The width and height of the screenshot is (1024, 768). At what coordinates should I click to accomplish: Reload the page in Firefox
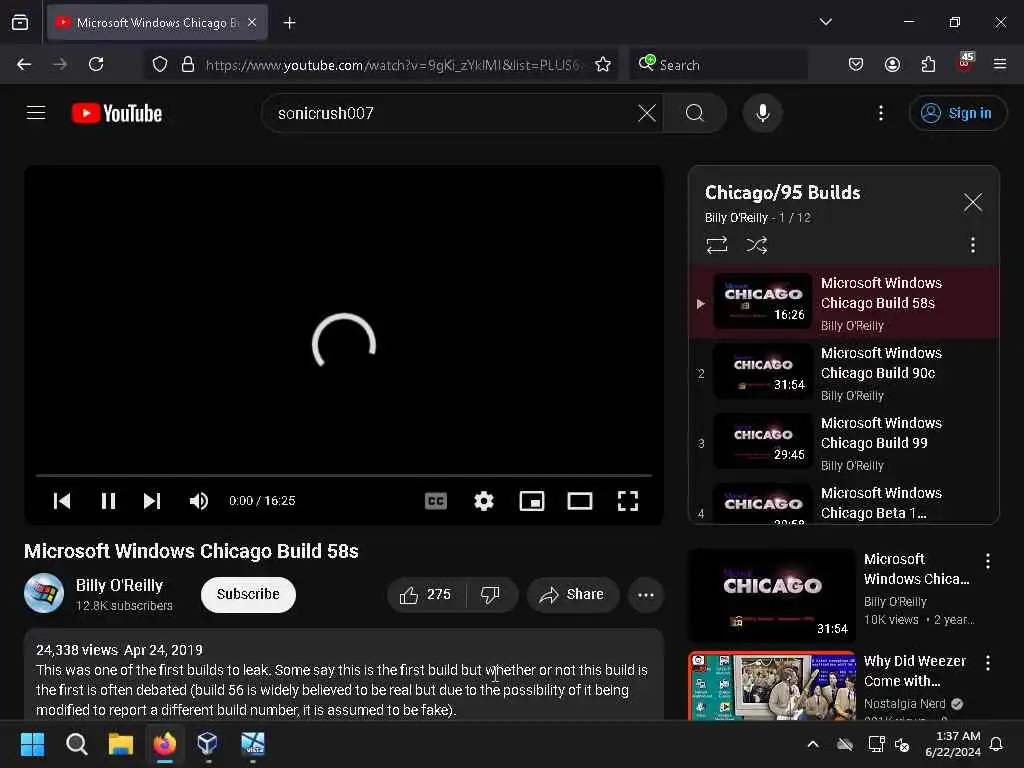(x=96, y=64)
